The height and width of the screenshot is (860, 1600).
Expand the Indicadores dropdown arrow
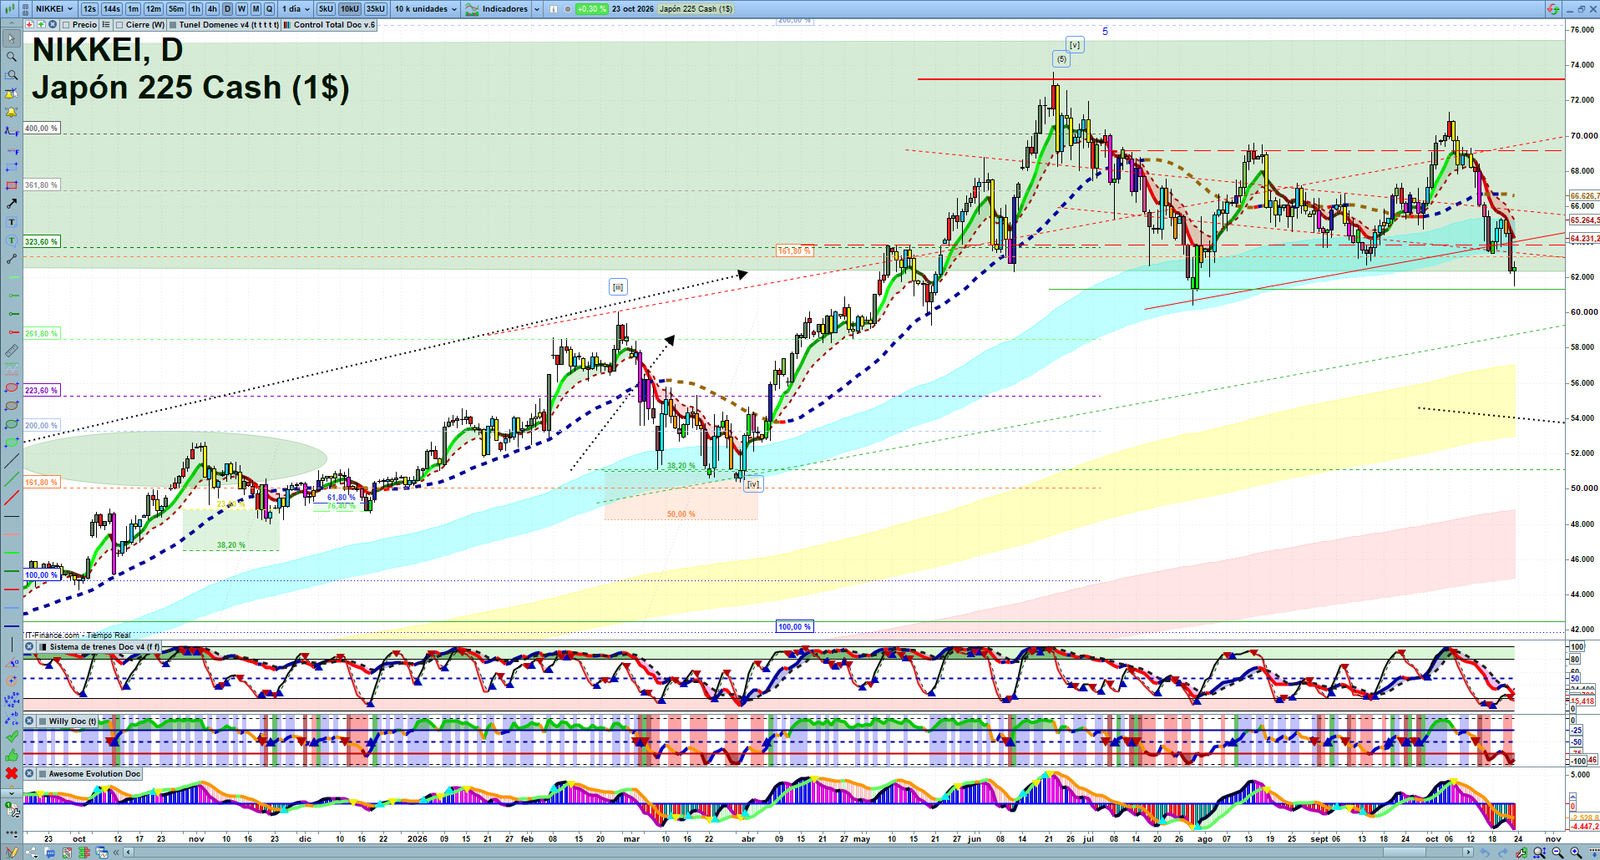pyautogui.click(x=536, y=9)
